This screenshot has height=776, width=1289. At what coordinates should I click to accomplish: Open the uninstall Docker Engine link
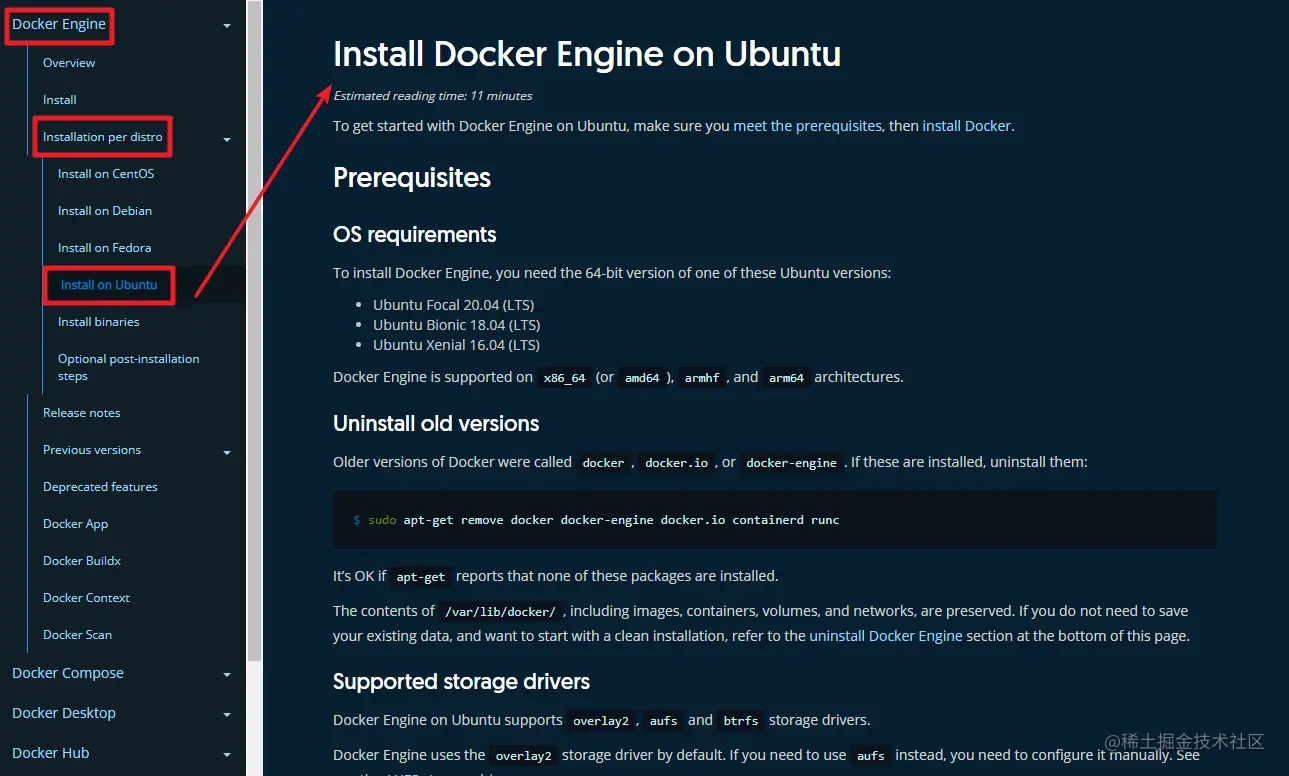click(885, 636)
